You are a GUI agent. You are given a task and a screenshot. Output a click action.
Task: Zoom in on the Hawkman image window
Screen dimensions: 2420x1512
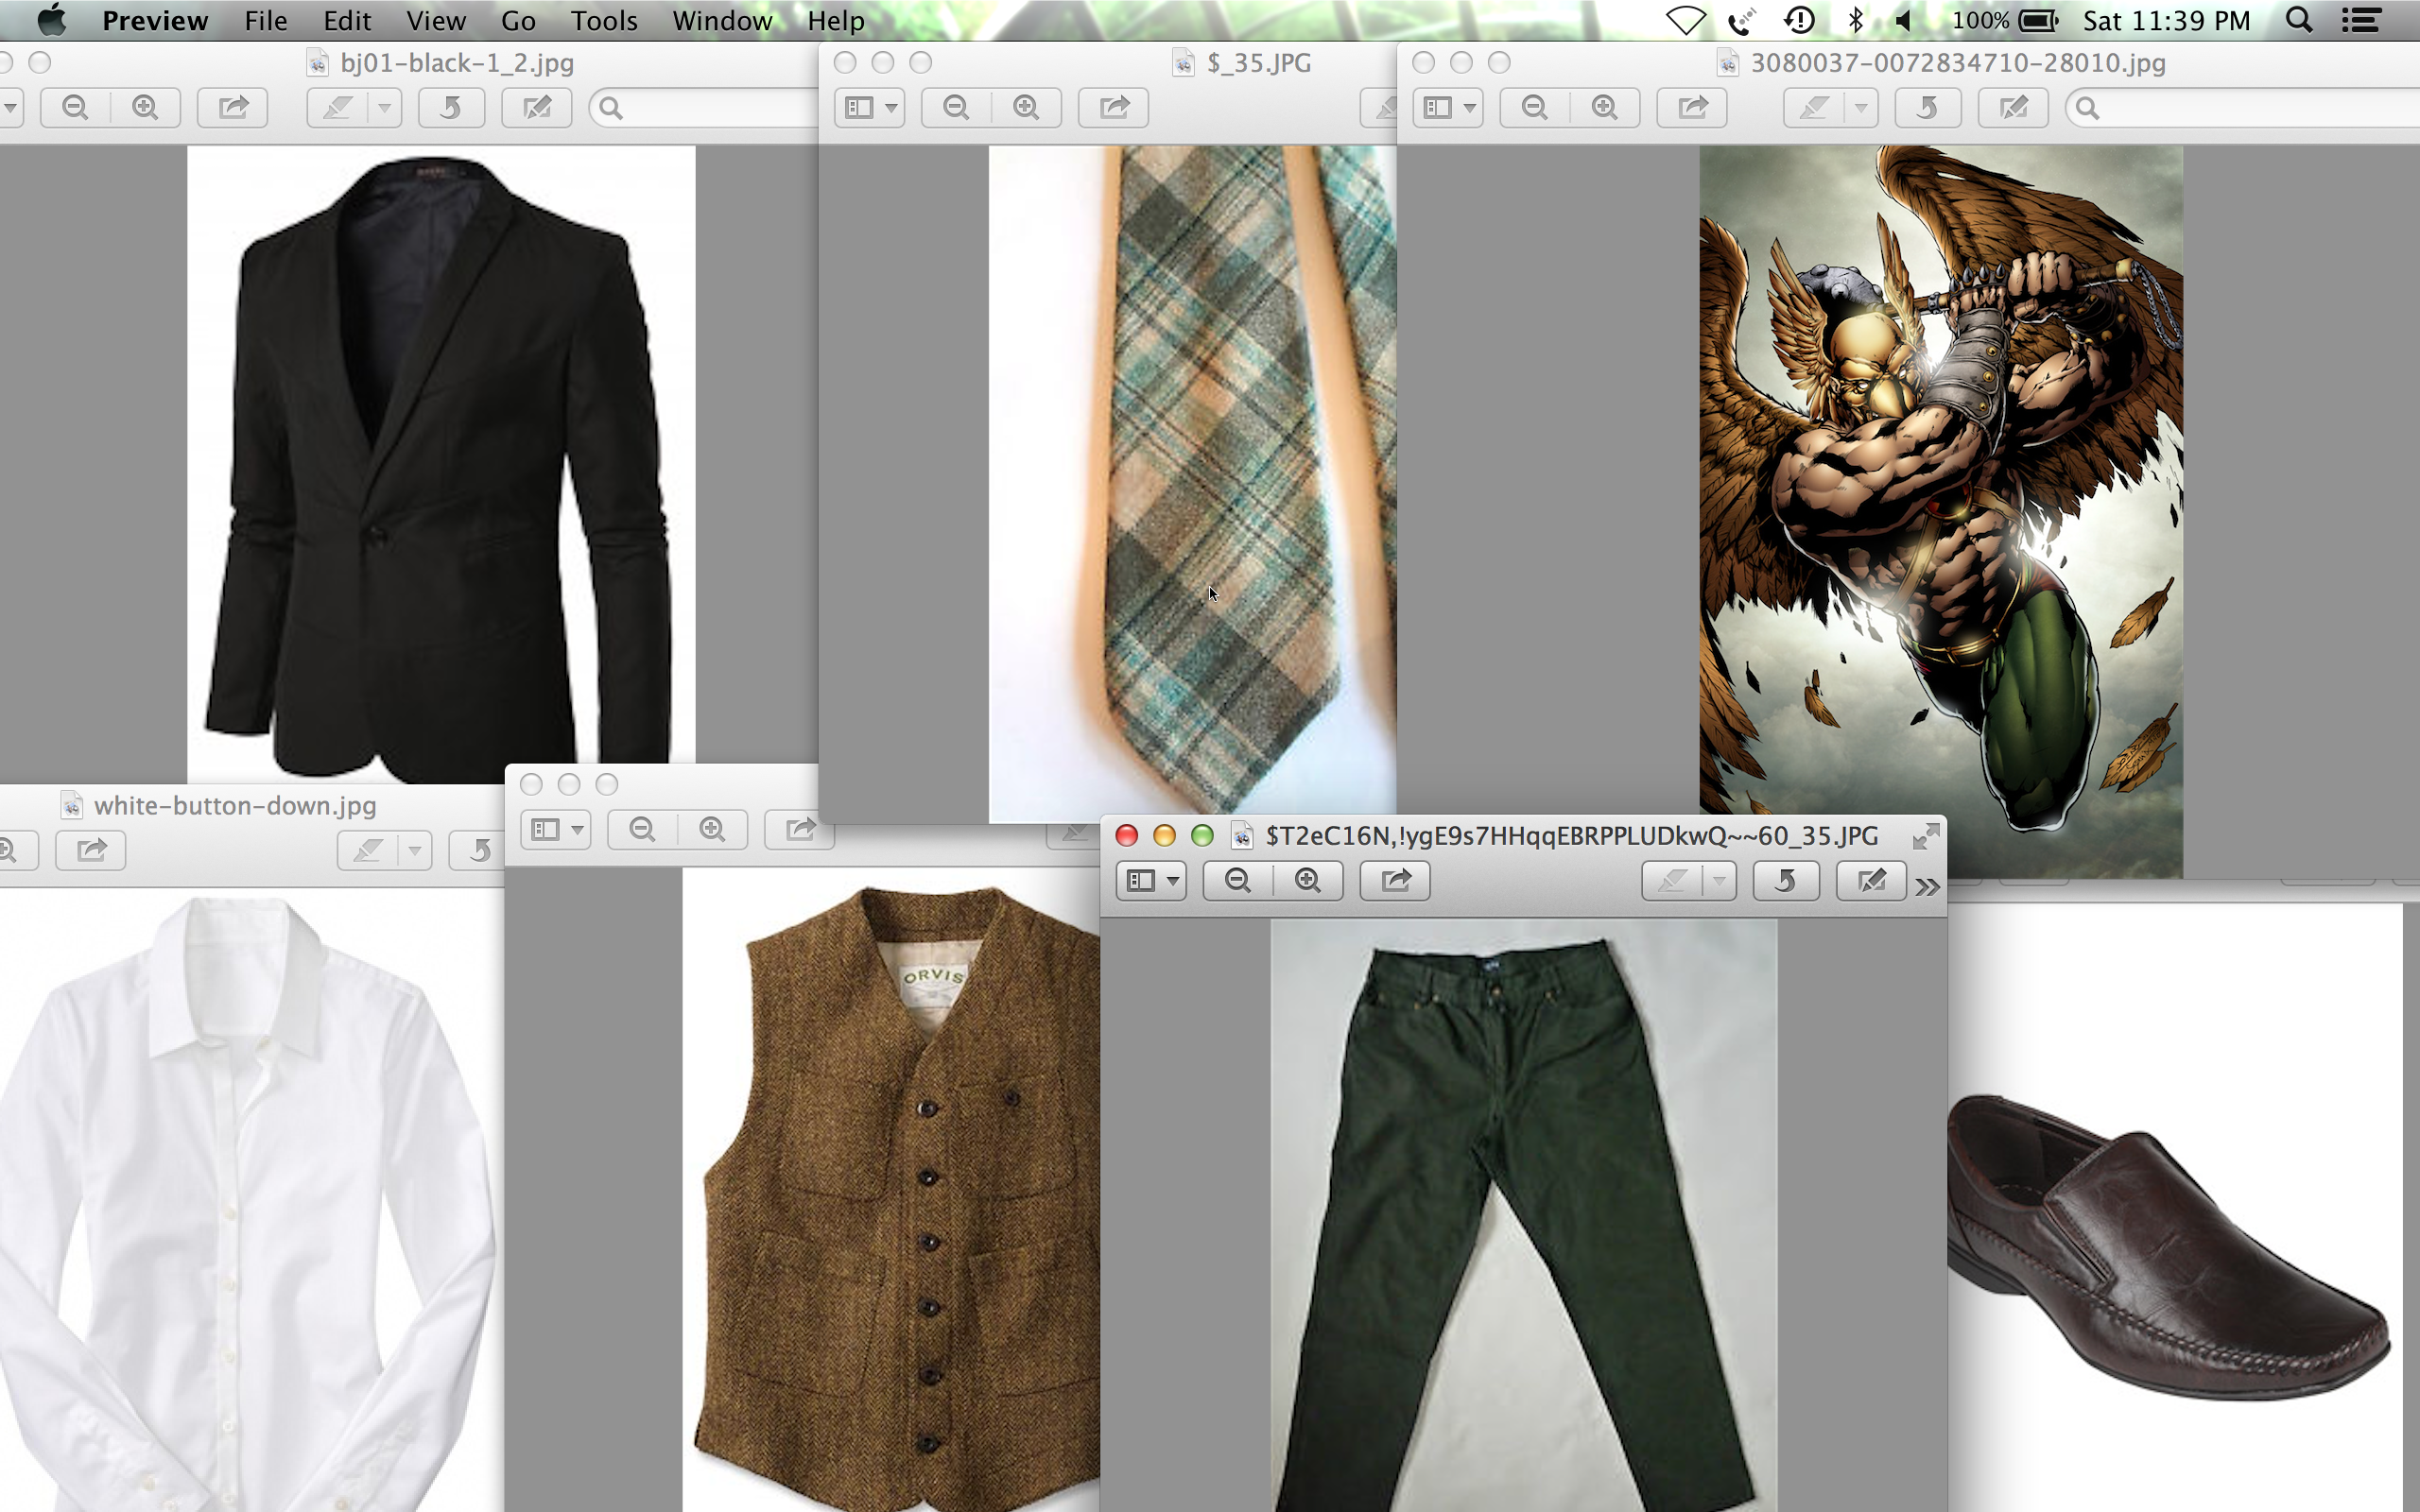1604,108
